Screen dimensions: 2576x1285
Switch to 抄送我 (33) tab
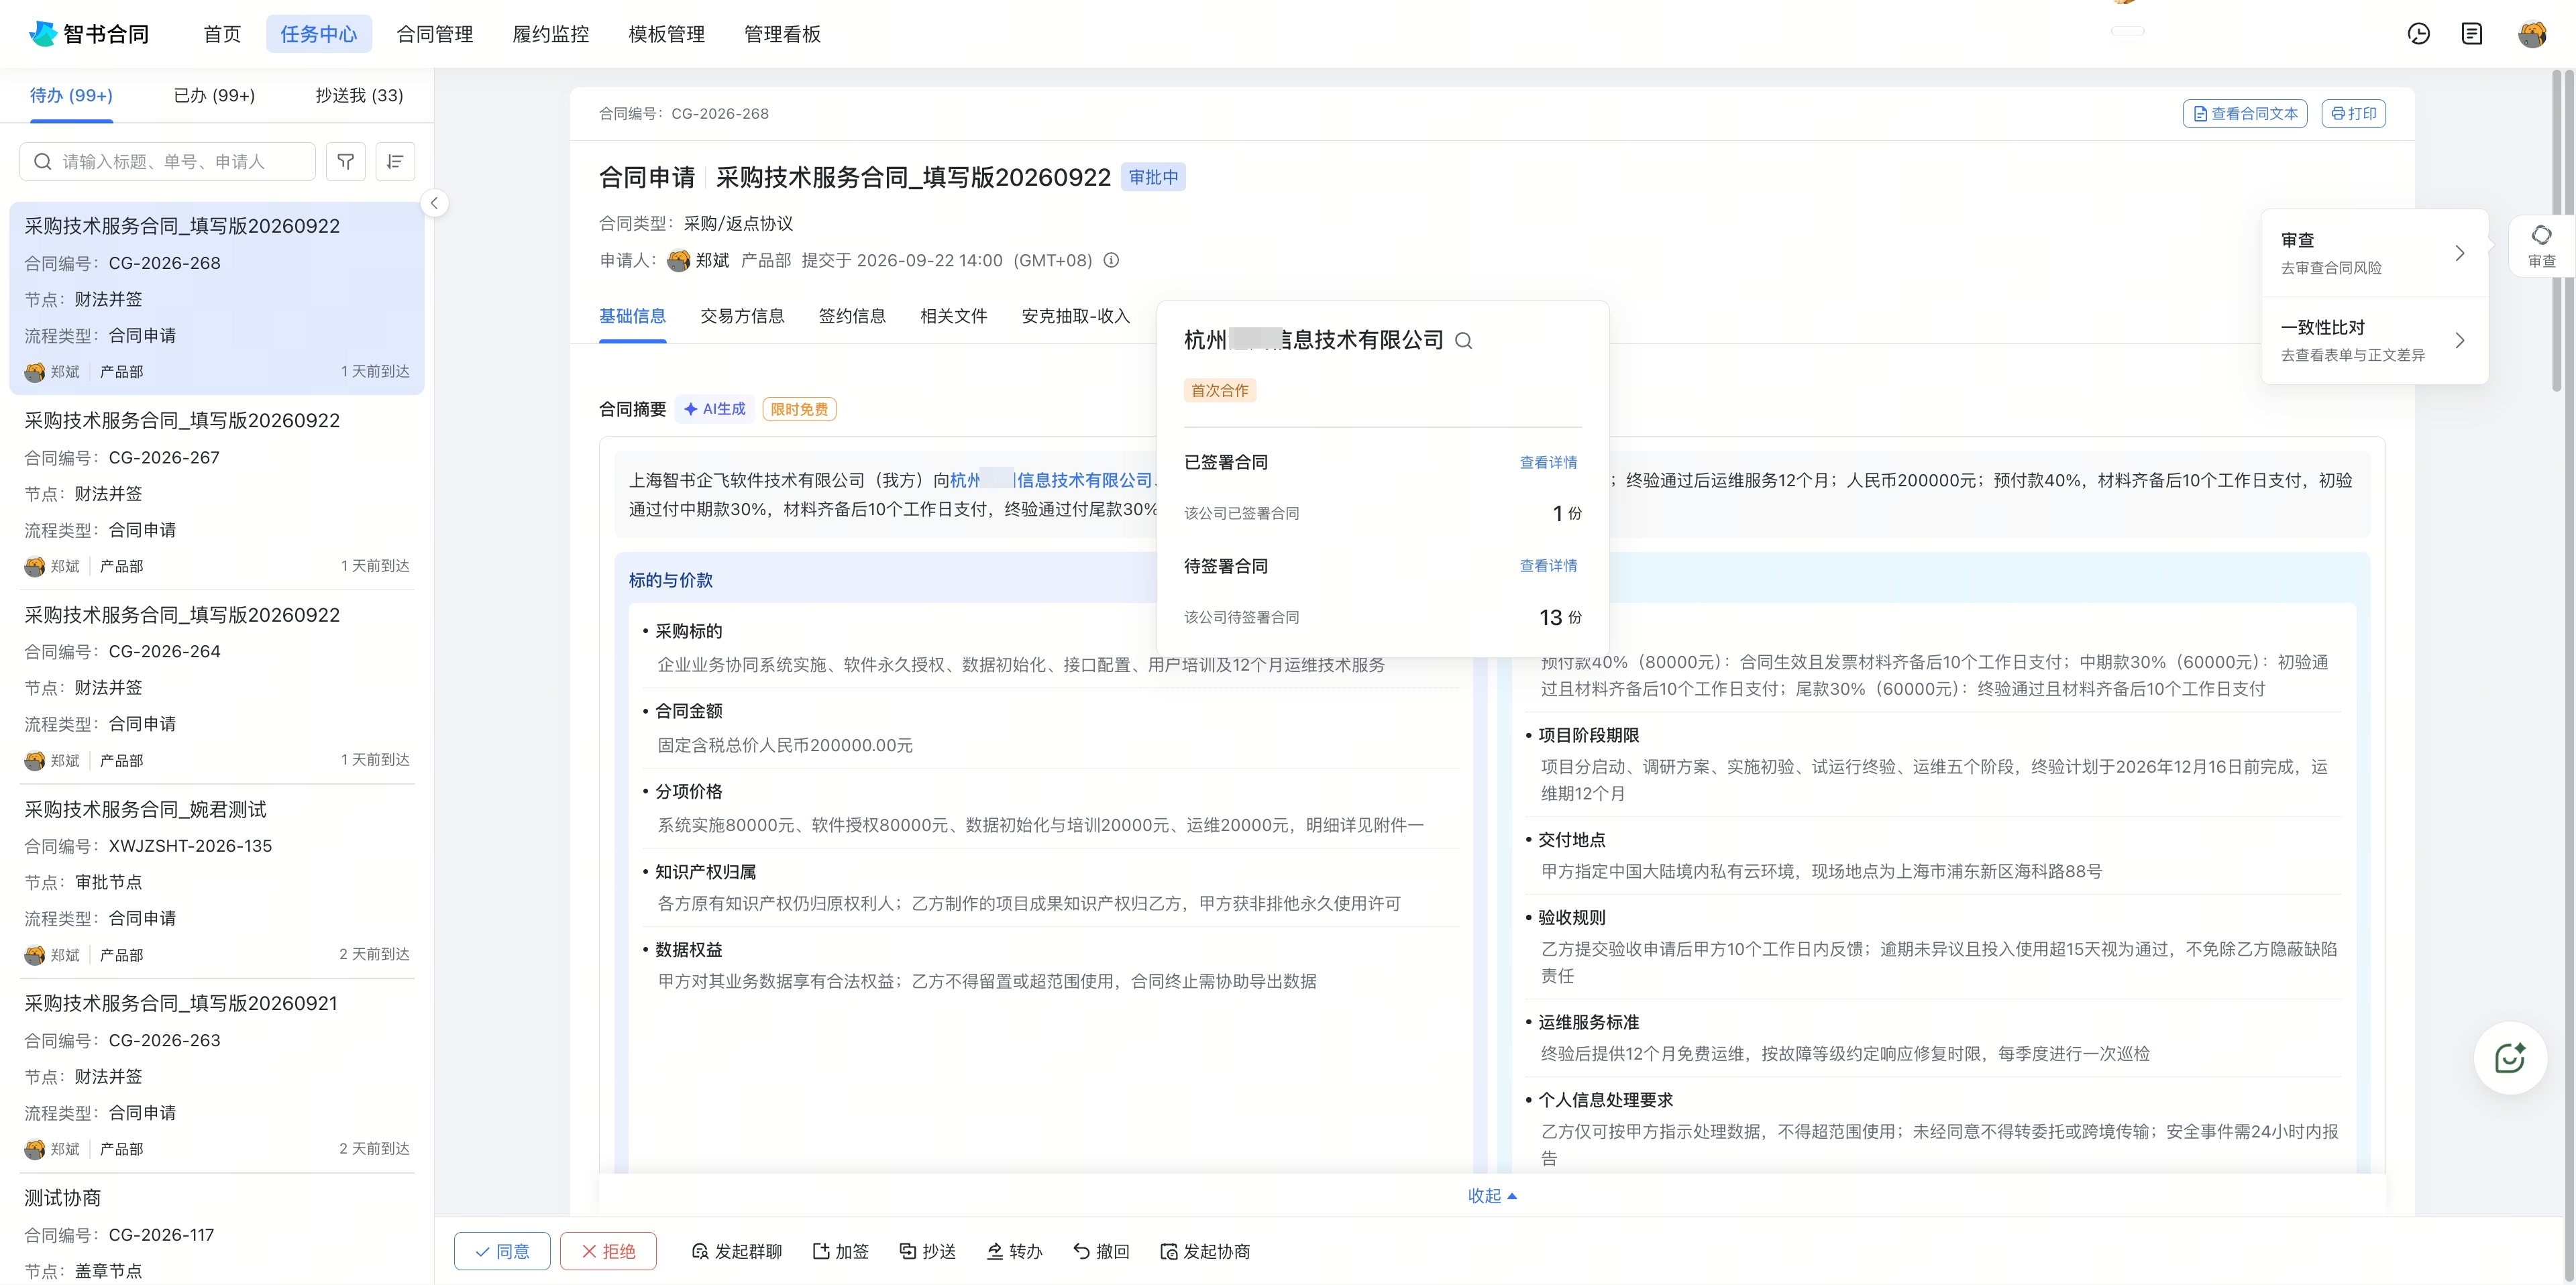point(359,95)
